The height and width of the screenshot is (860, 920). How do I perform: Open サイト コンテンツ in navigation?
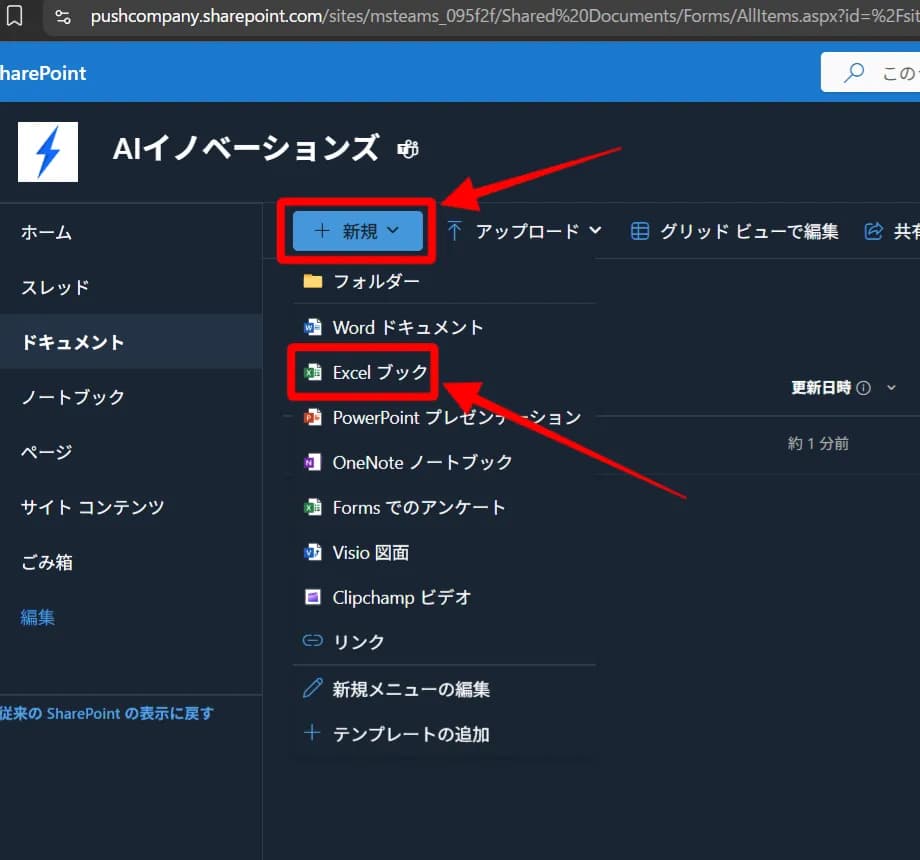pos(92,507)
